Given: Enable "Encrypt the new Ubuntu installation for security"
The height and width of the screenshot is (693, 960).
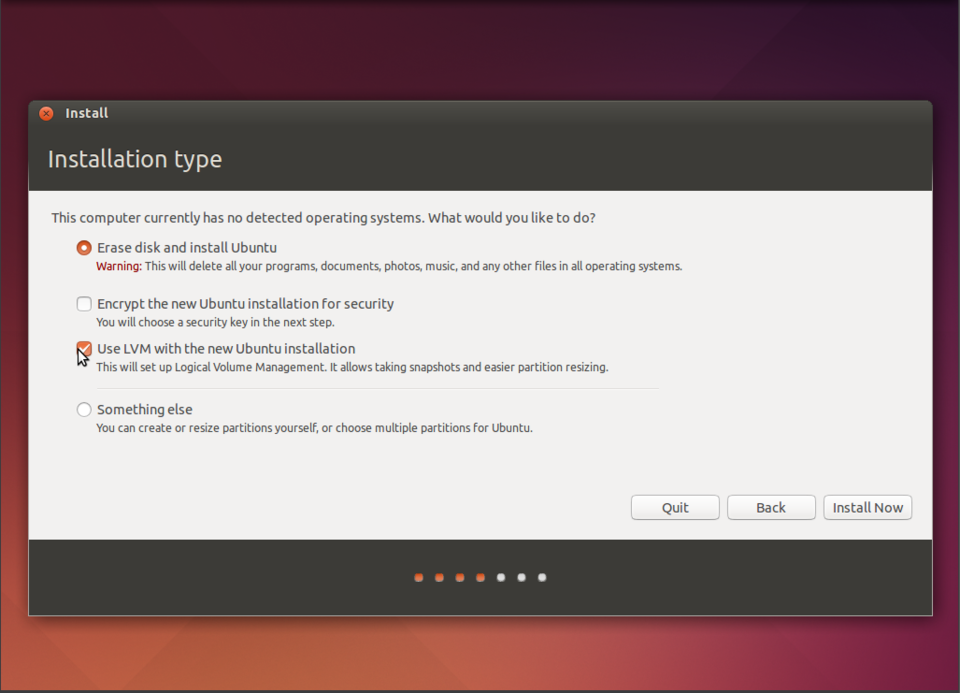Looking at the screenshot, I should [84, 303].
